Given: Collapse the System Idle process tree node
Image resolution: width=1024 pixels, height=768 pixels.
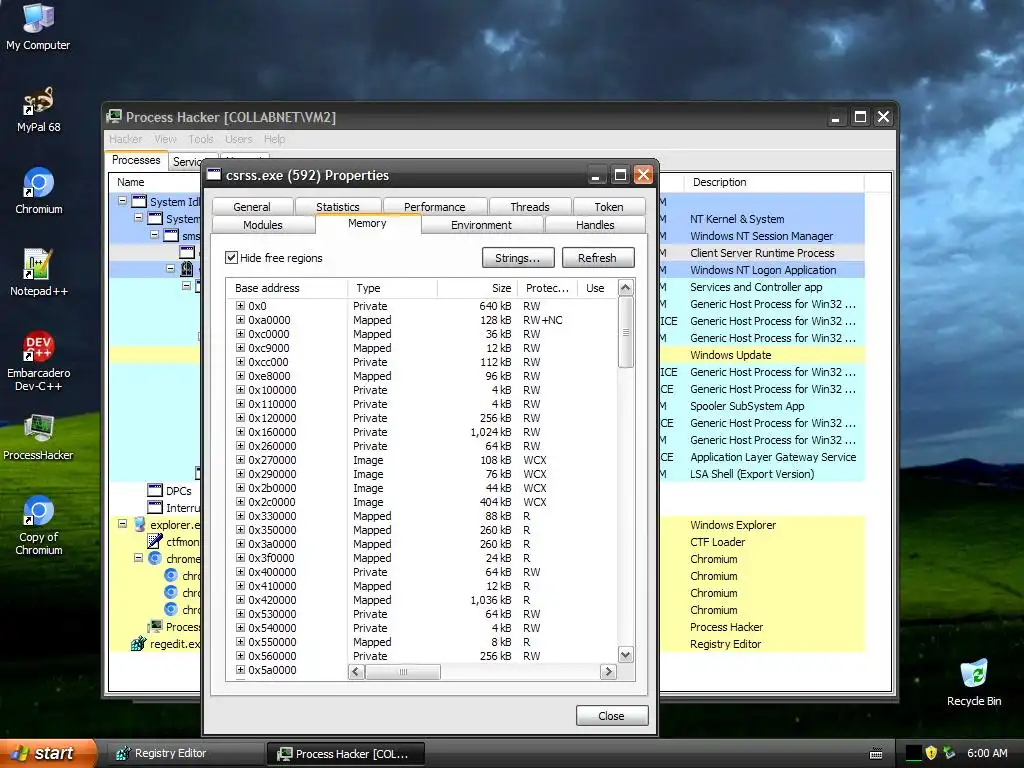Looking at the screenshot, I should tap(122, 200).
